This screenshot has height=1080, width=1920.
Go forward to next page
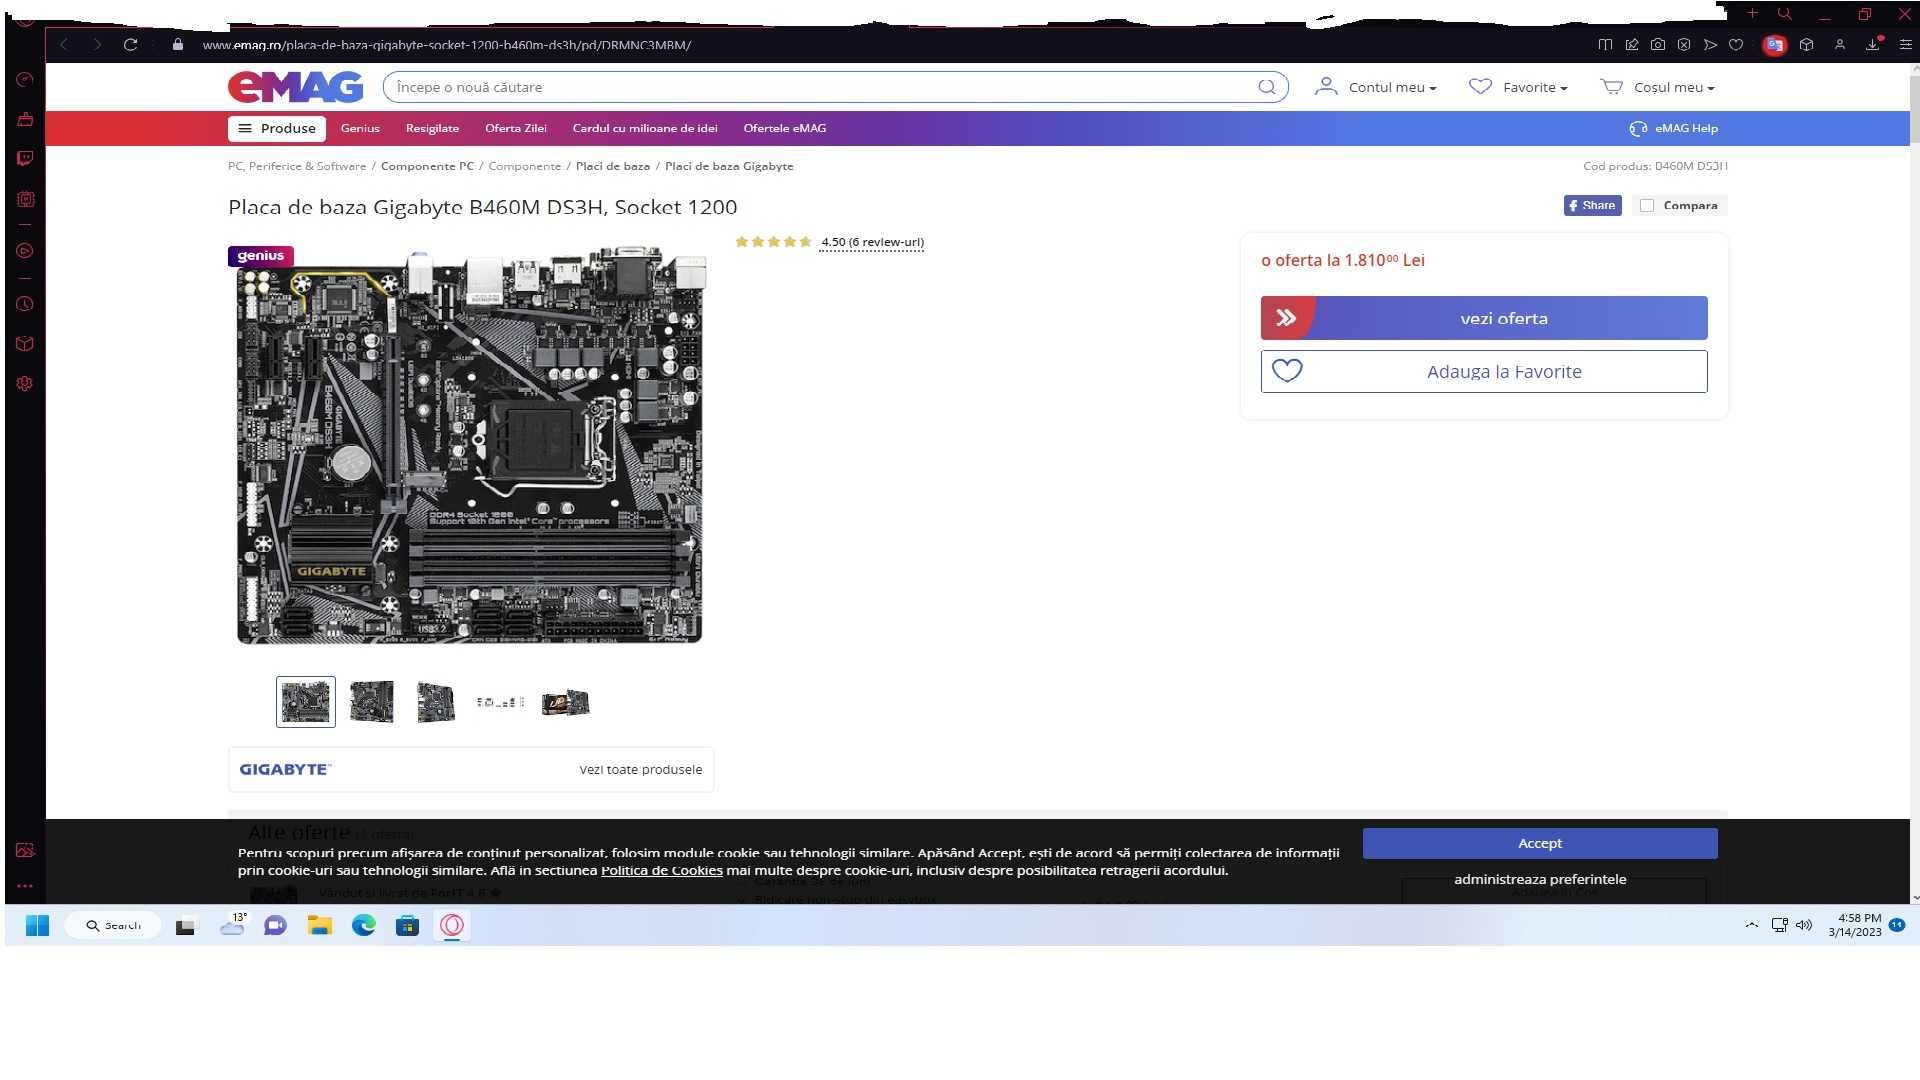[97, 45]
